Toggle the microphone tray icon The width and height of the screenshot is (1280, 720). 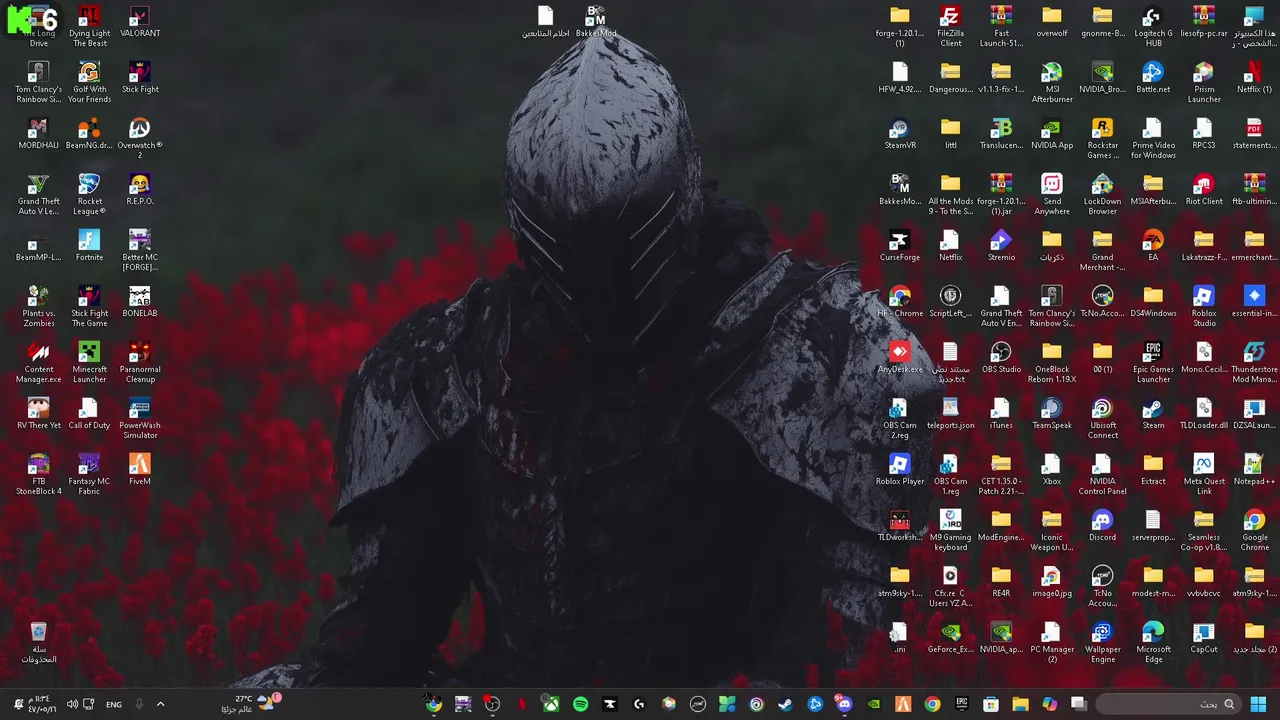(x=139, y=704)
